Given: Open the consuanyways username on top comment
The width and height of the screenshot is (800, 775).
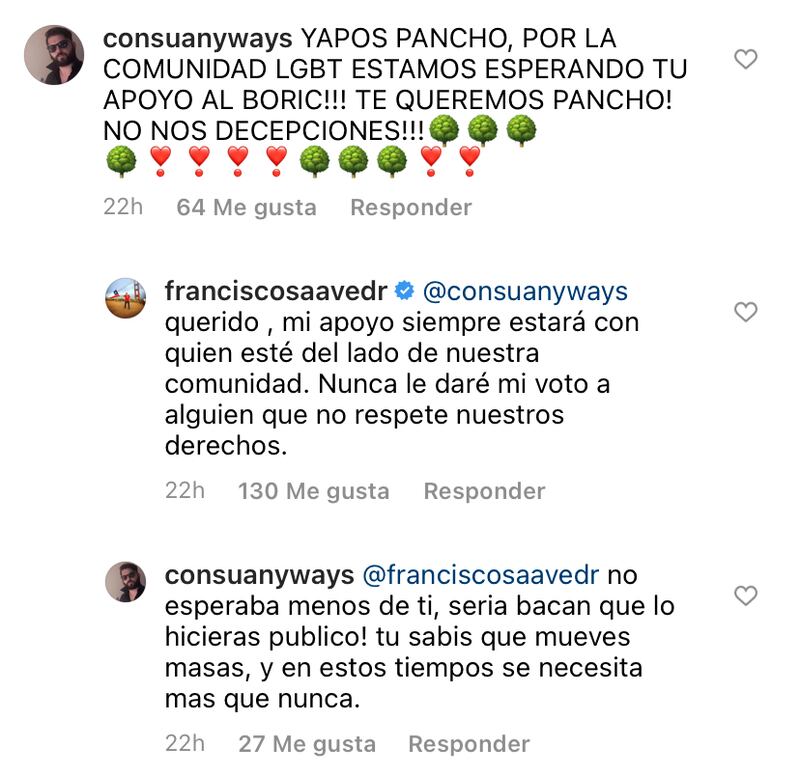Looking at the screenshot, I should pyautogui.click(x=197, y=39).
